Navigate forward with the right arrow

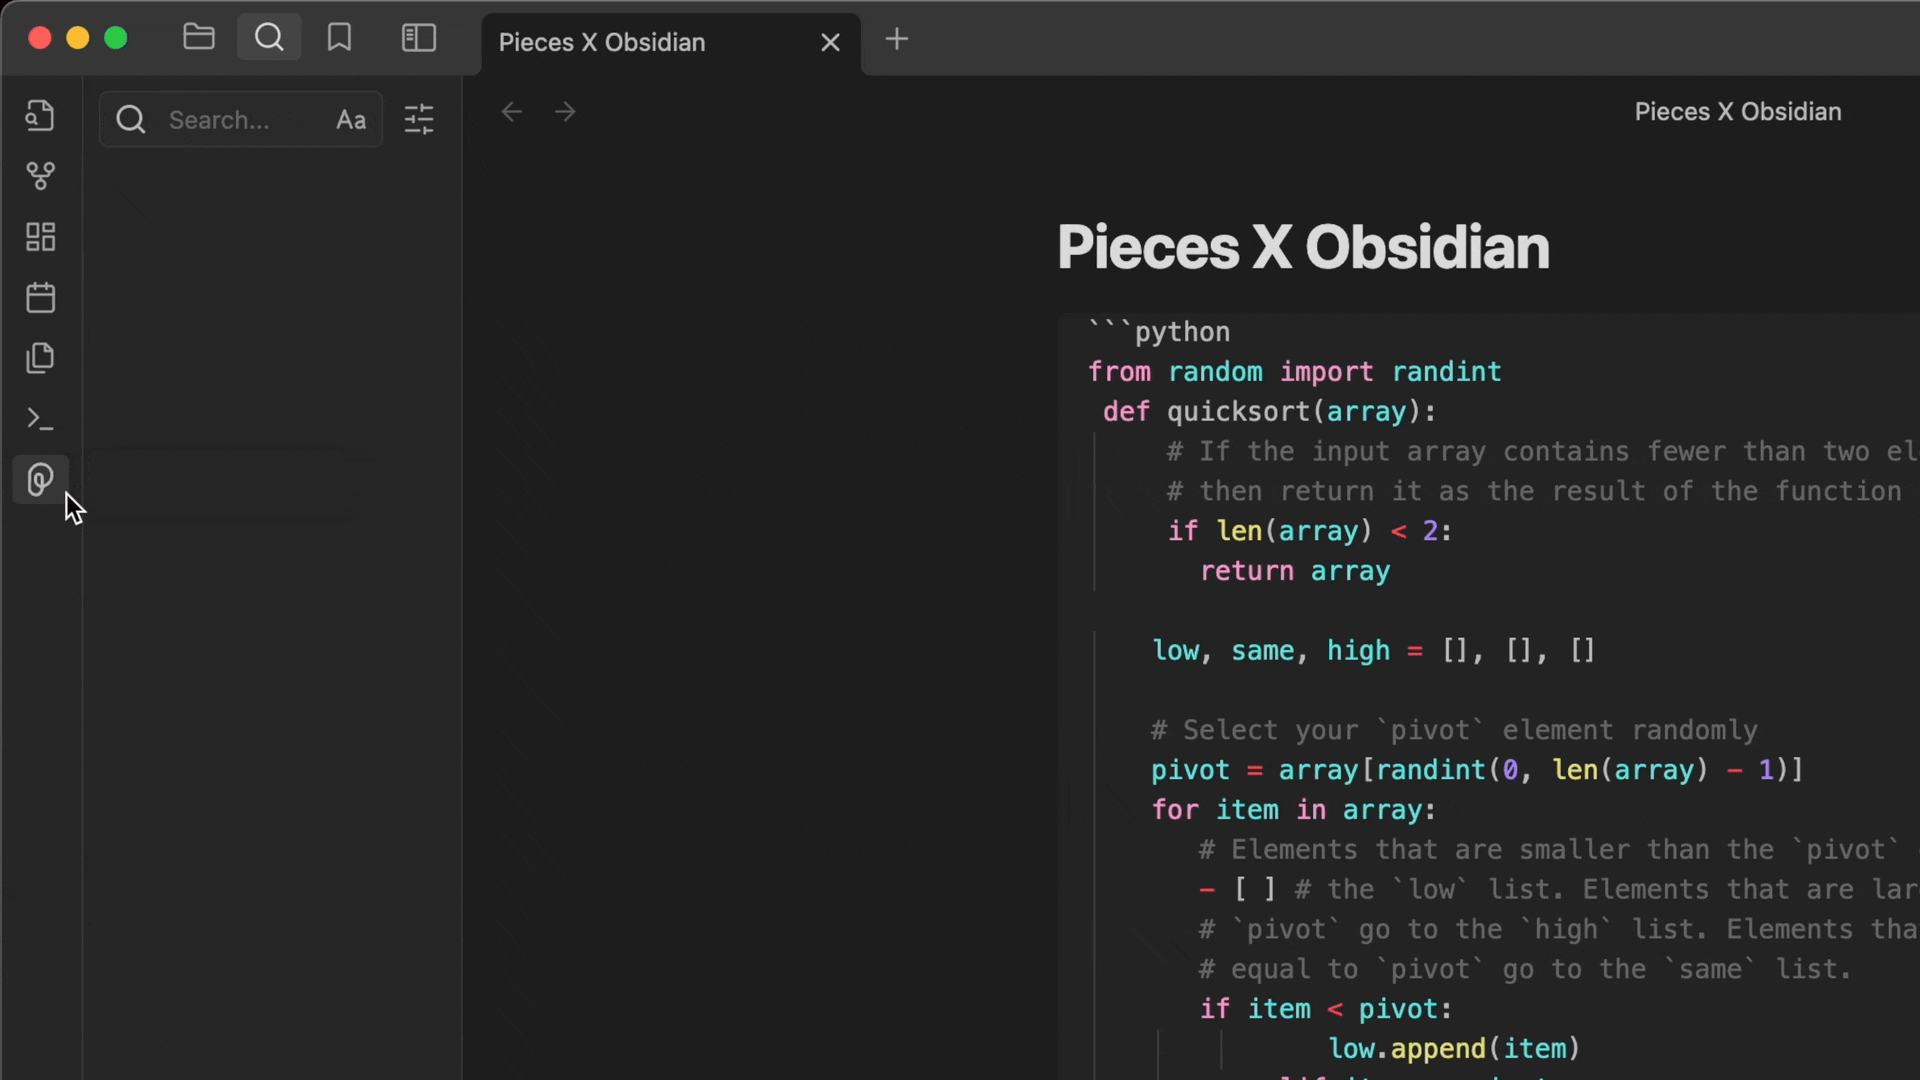(x=565, y=112)
